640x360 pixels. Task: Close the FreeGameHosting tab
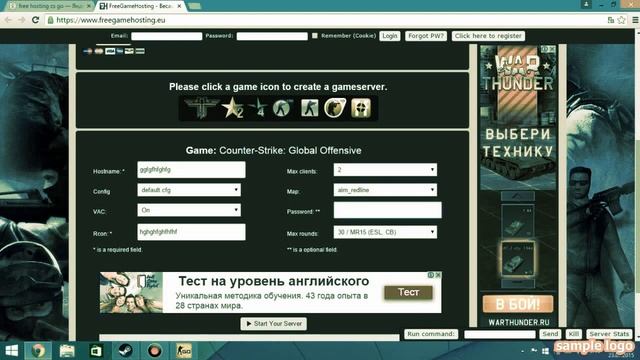point(179,6)
